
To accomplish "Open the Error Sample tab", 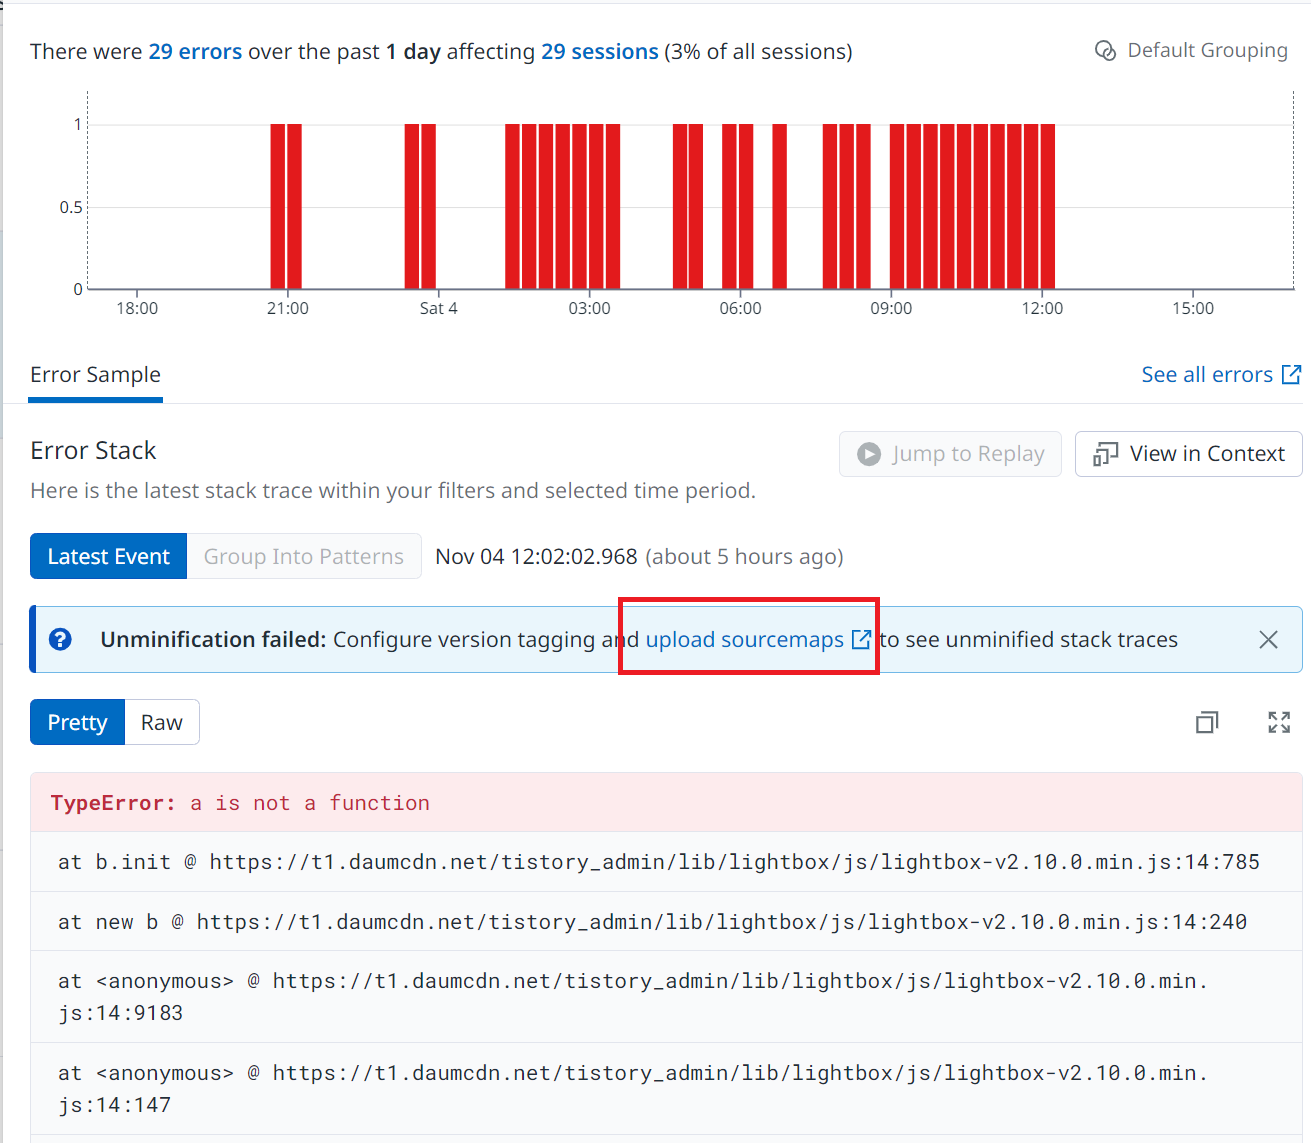I will click(95, 375).
